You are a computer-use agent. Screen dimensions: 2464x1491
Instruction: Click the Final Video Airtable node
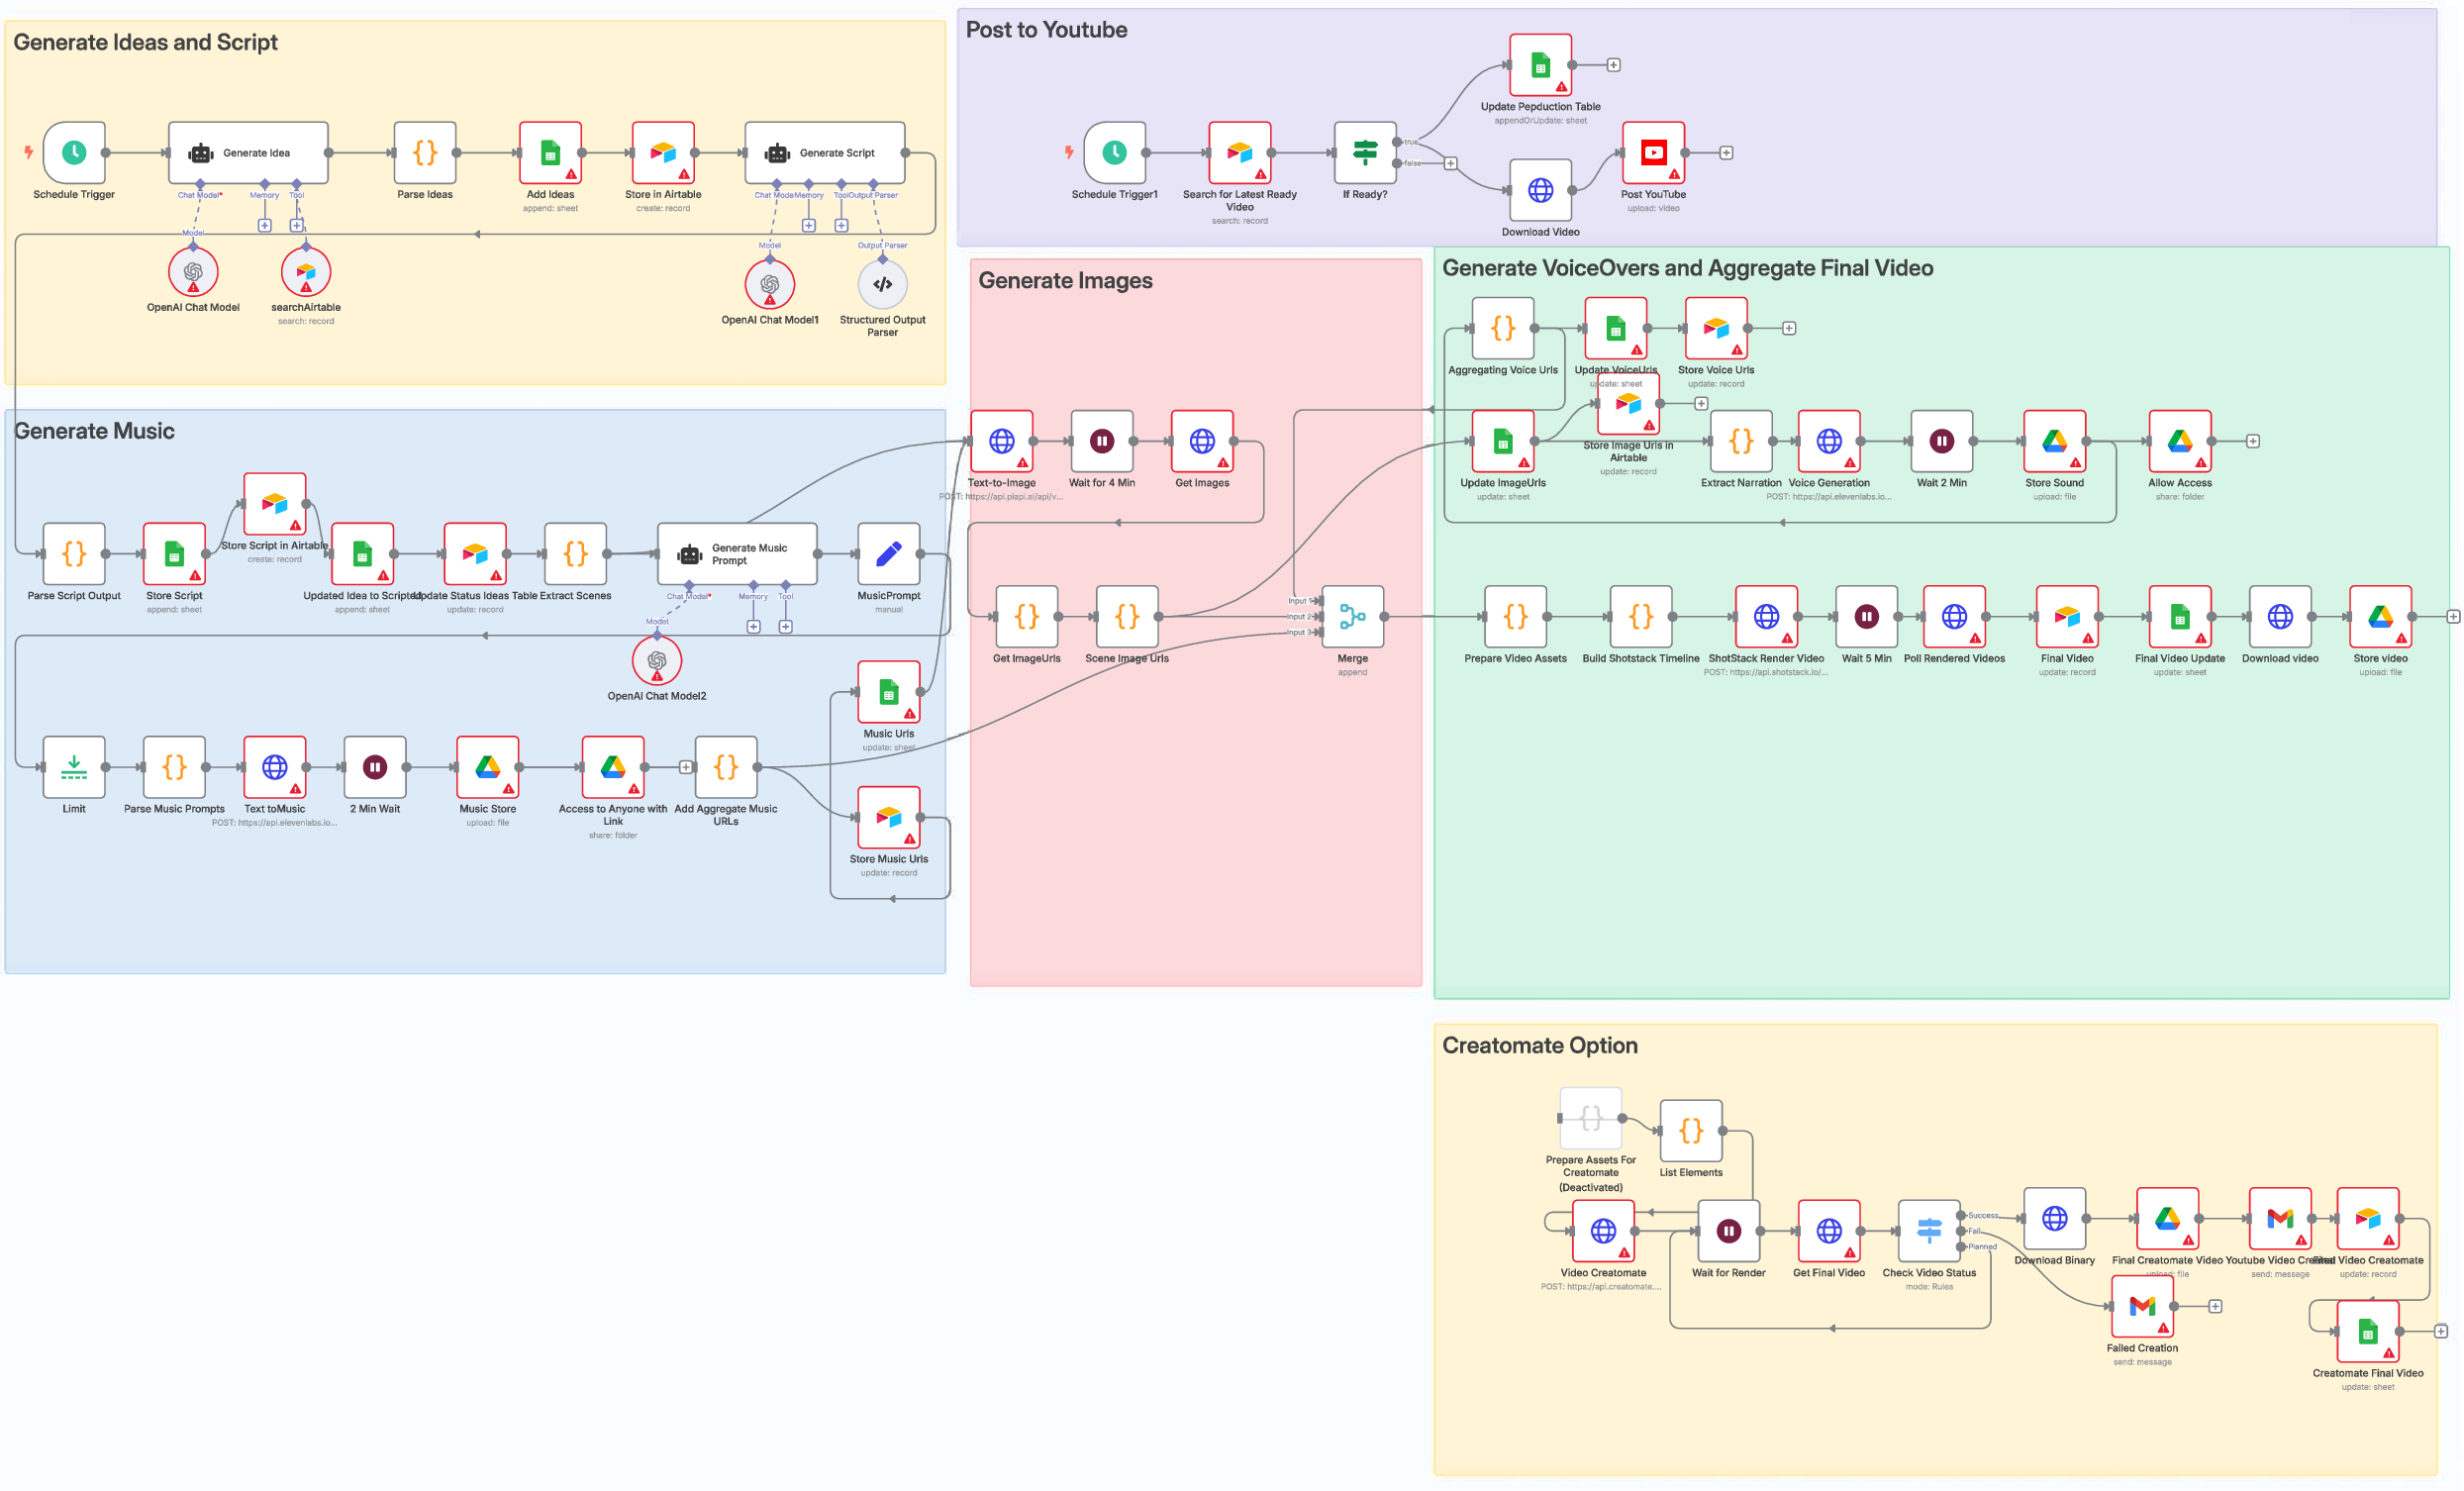point(2067,617)
